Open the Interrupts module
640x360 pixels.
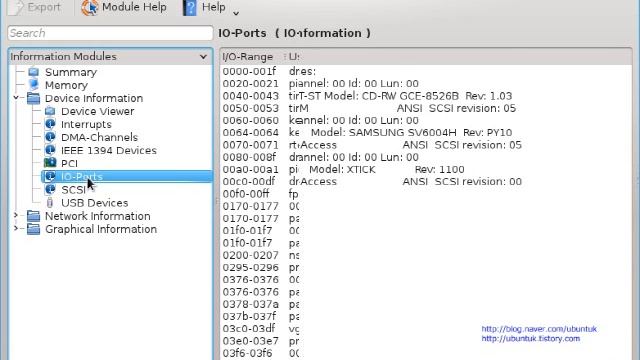[x=86, y=124]
